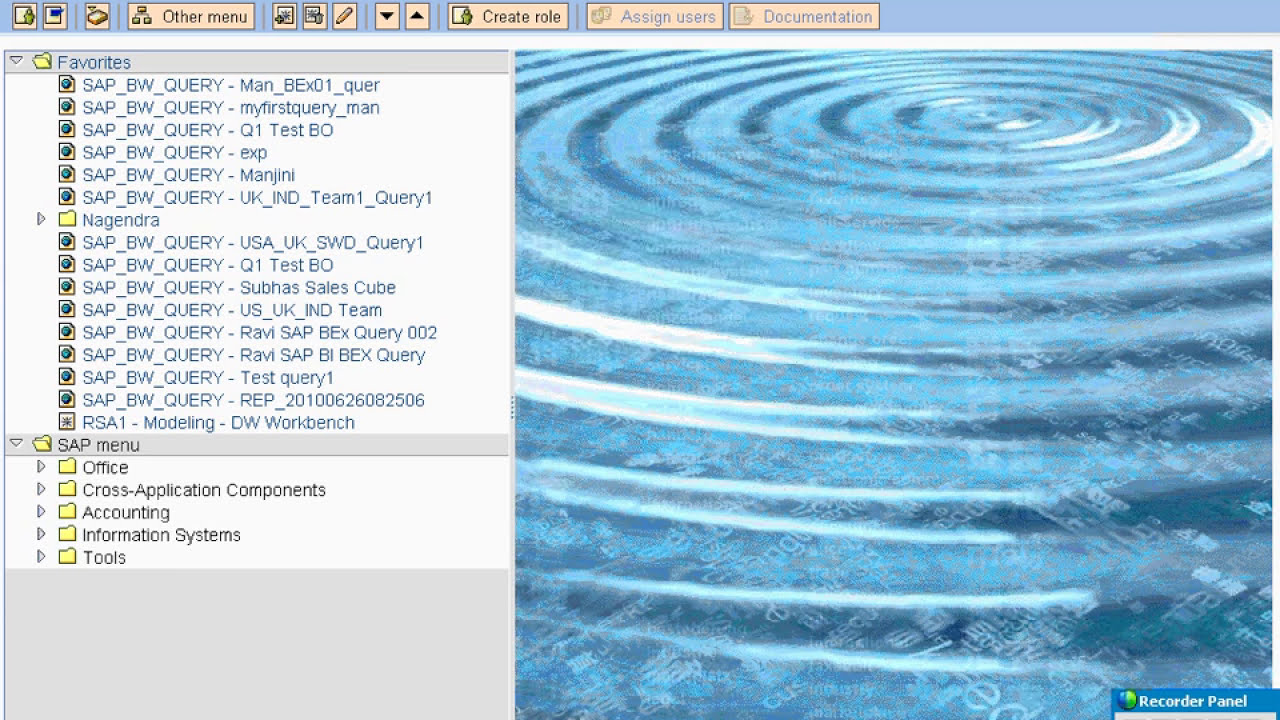Open Ravi SAP BEx Query 002
The height and width of the screenshot is (720, 1280).
259,332
